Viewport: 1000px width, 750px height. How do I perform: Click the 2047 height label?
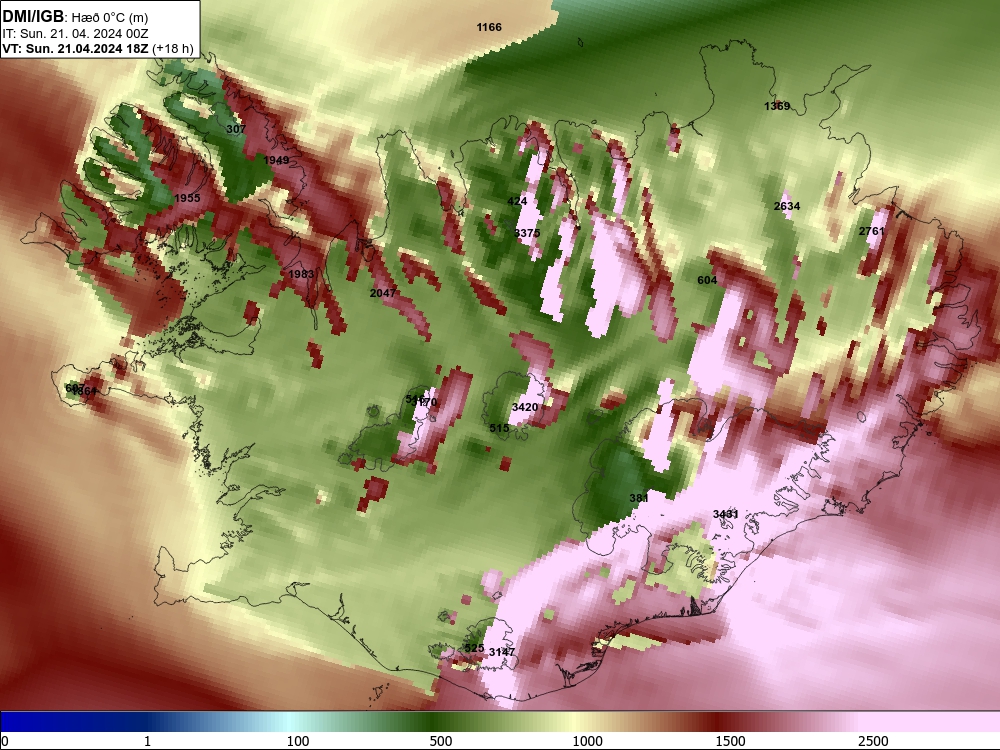(383, 293)
